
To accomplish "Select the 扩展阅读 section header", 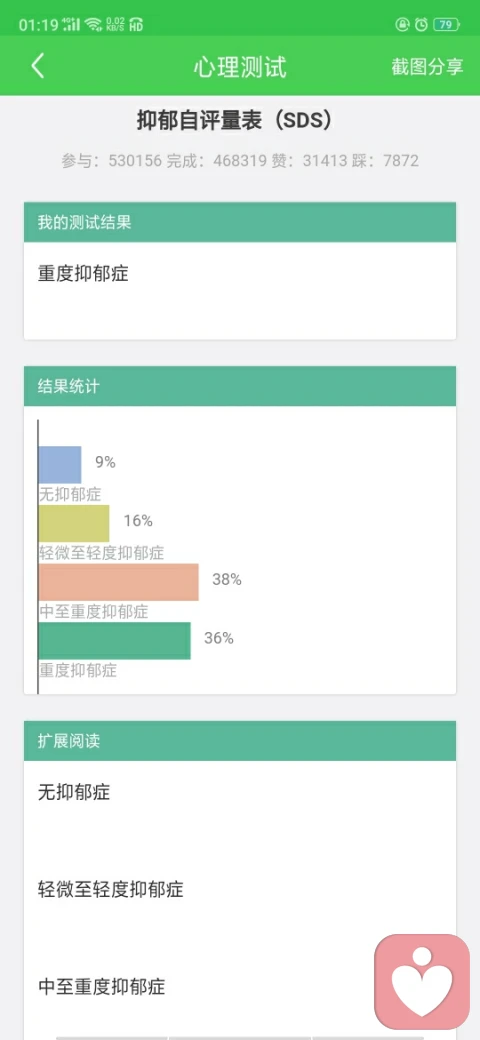I will 240,741.
